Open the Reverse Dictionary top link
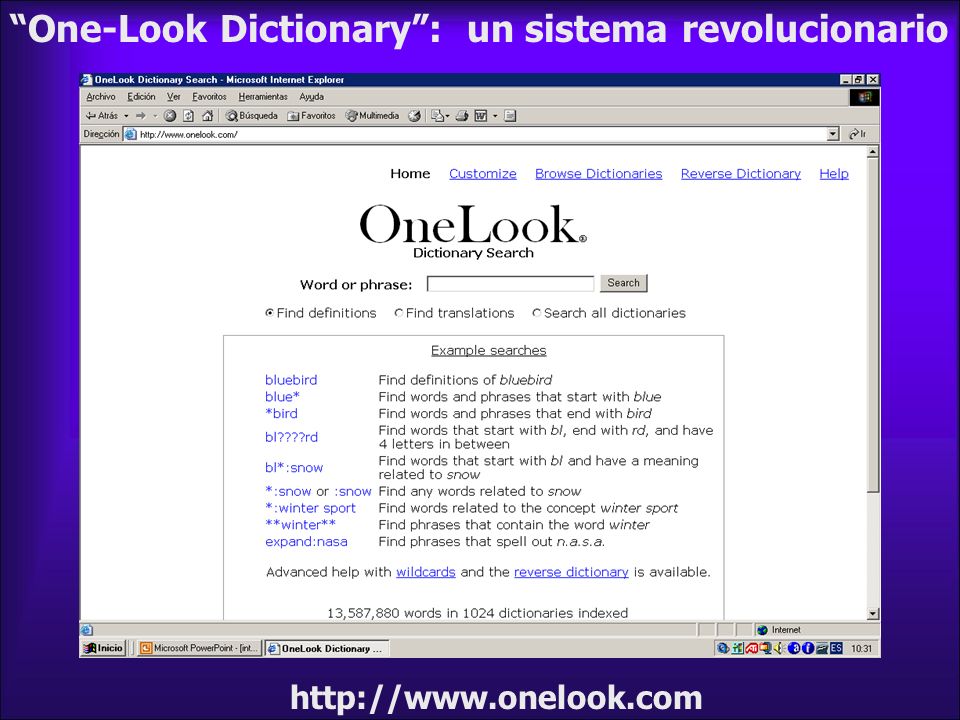Screen dimensions: 960x720 pos(741,174)
